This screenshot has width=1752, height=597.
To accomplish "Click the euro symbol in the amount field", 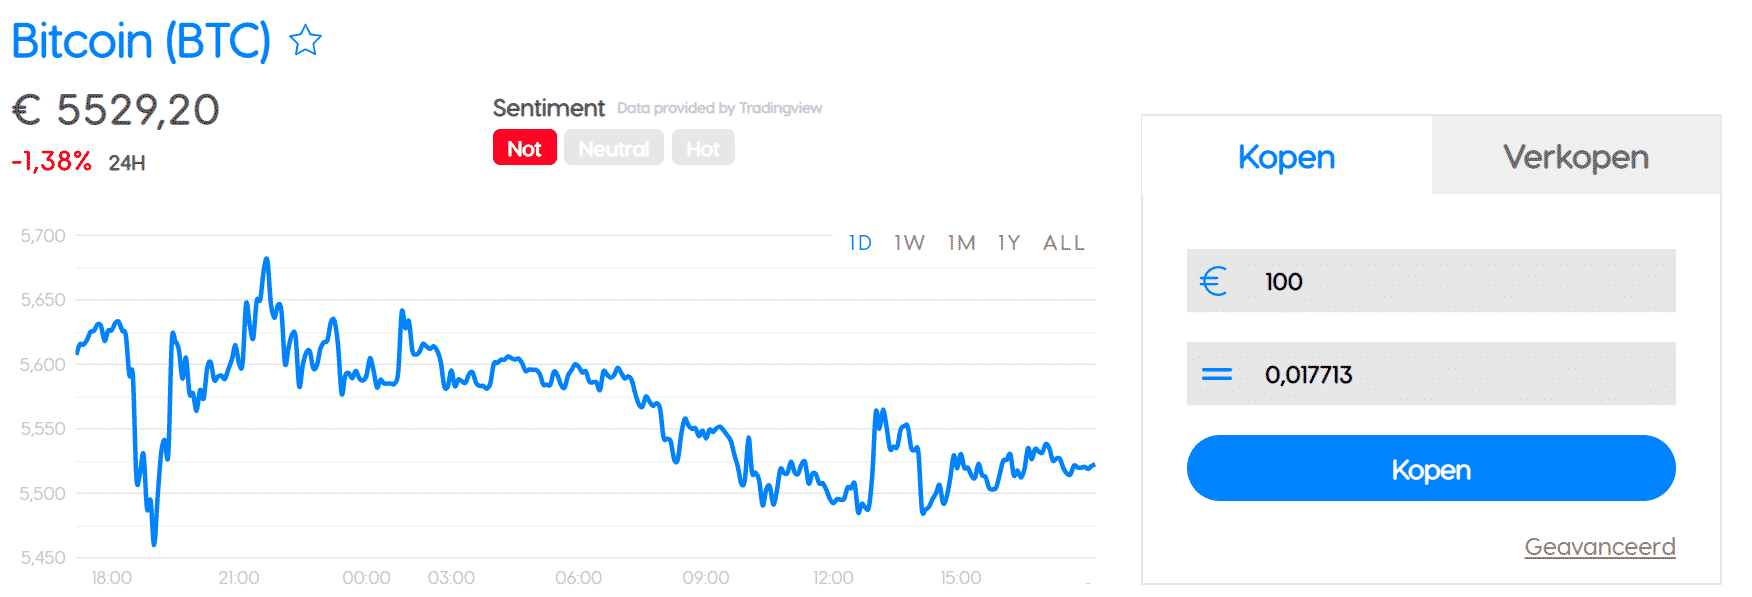I will [1213, 281].
